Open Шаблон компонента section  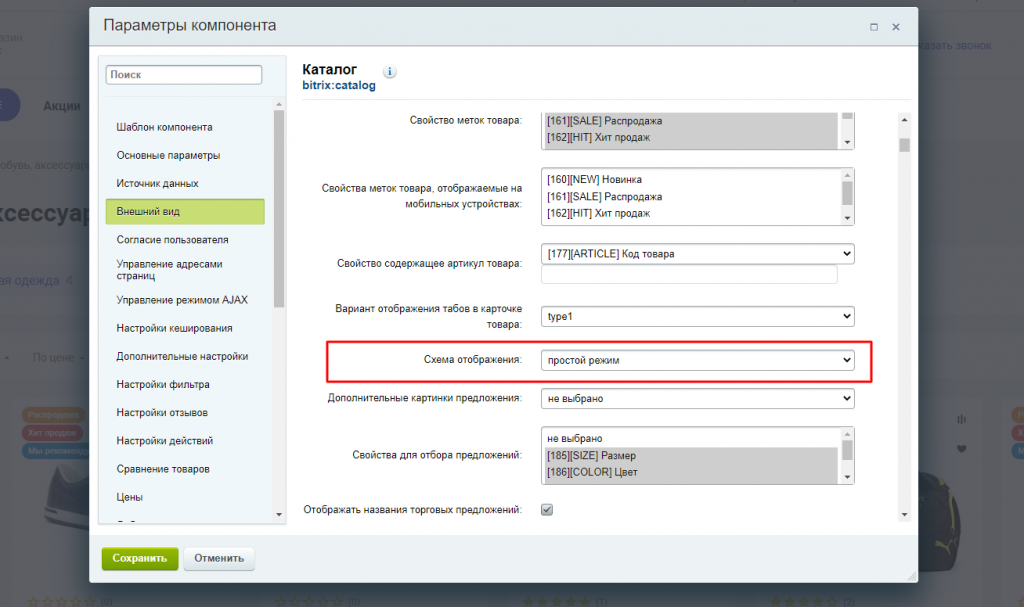point(165,127)
